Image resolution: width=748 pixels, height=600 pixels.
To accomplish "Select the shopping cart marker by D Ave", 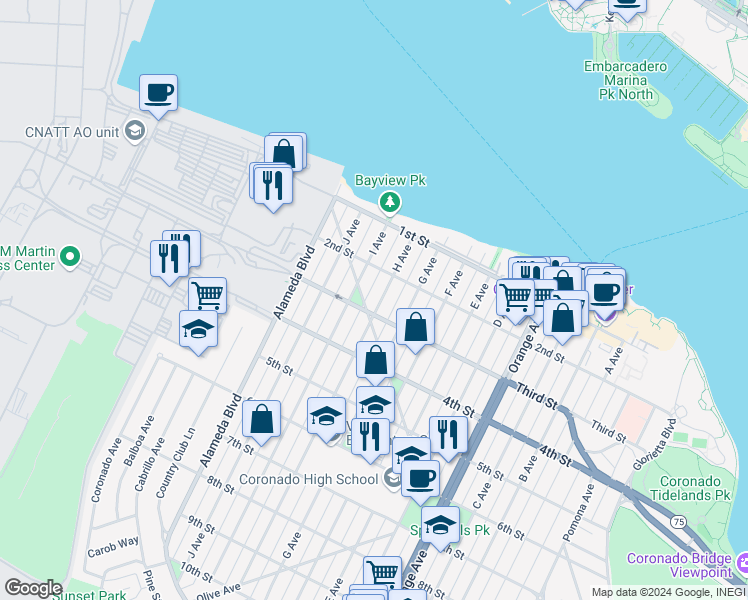I will pos(515,300).
